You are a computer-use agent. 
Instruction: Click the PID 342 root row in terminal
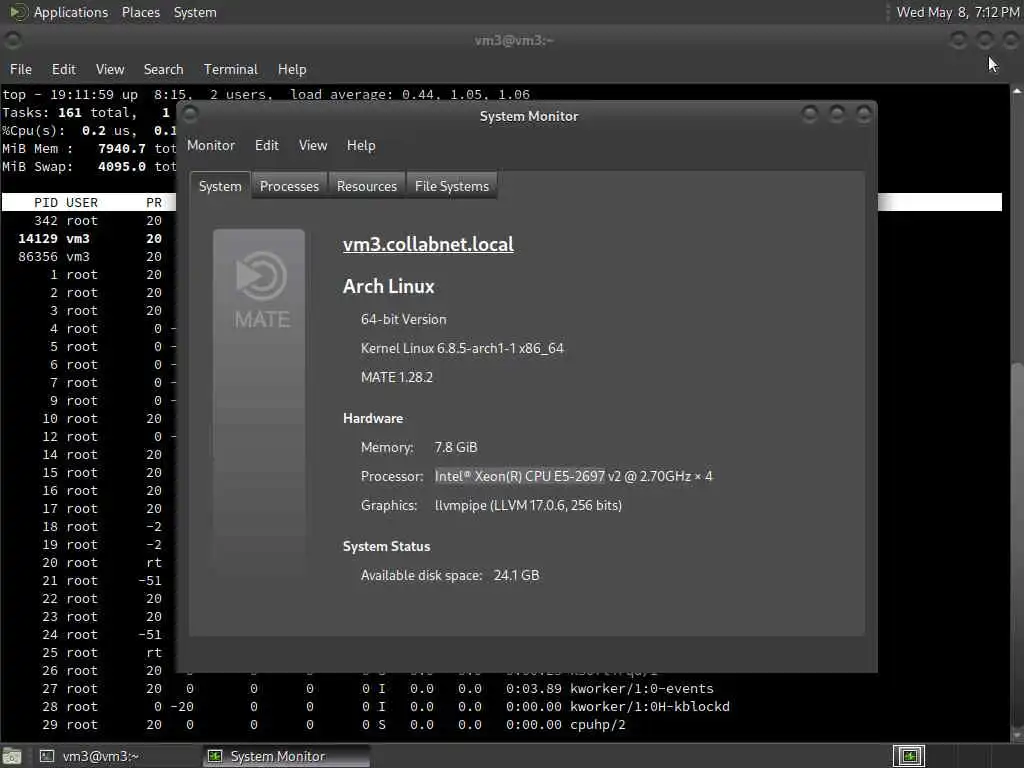click(89, 221)
